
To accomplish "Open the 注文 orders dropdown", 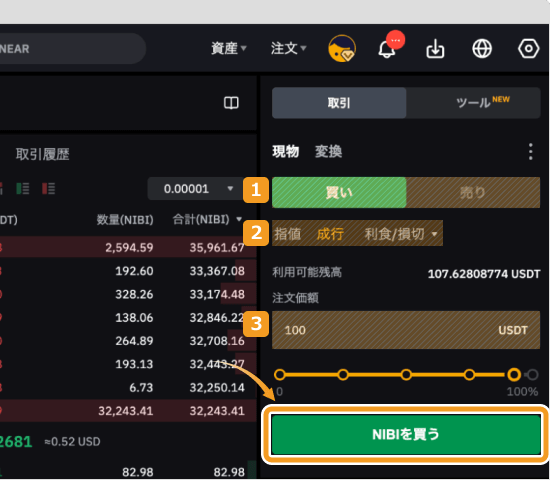I will pyautogui.click(x=288, y=48).
